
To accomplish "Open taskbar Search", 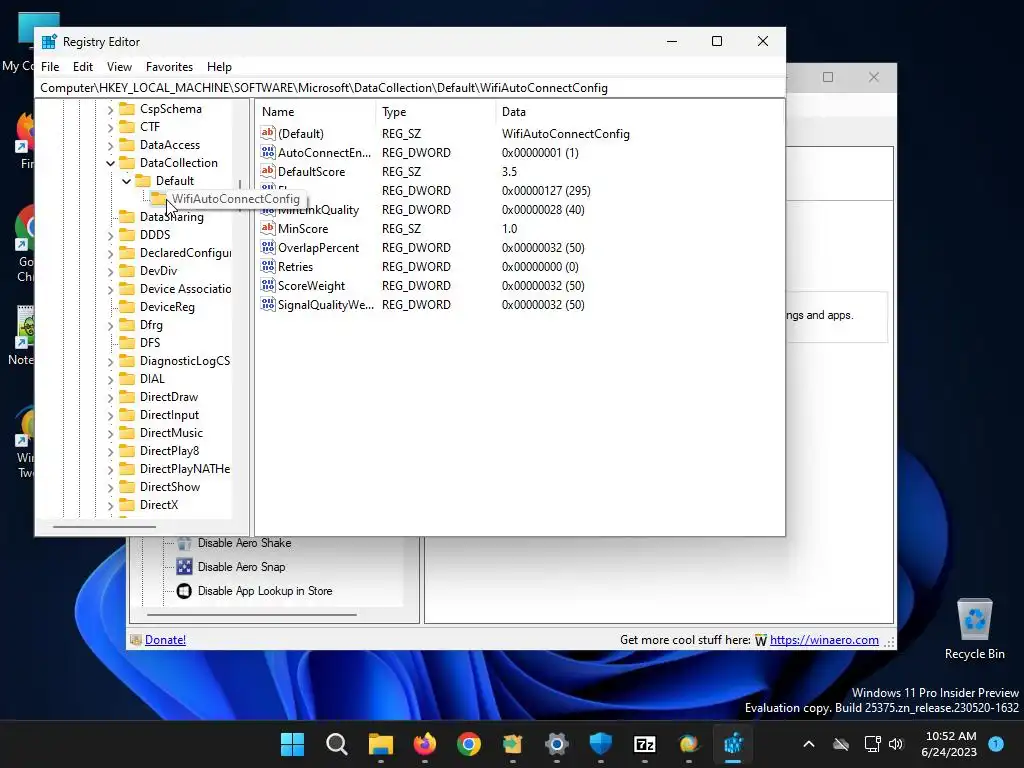I will 337,744.
